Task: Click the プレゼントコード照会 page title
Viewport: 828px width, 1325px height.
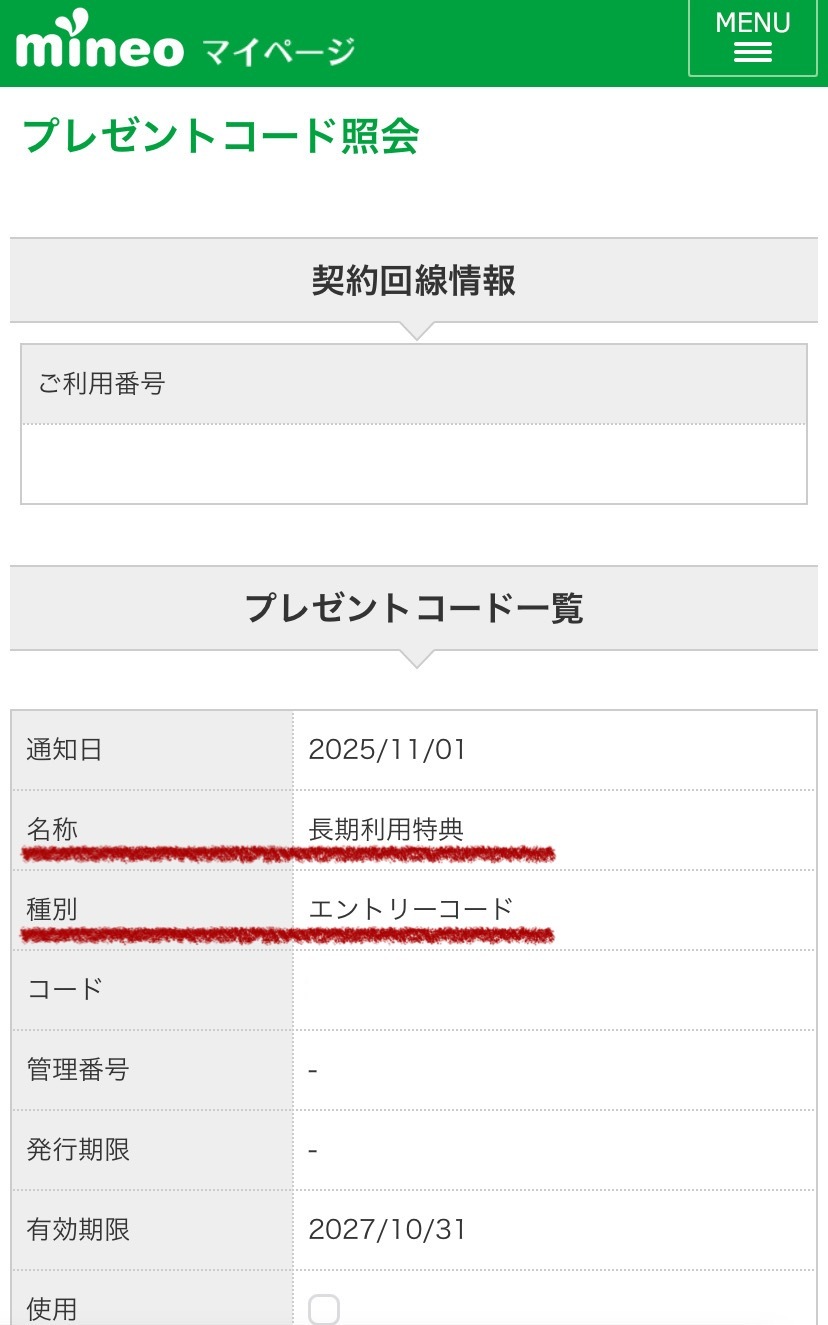Action: pos(221,136)
